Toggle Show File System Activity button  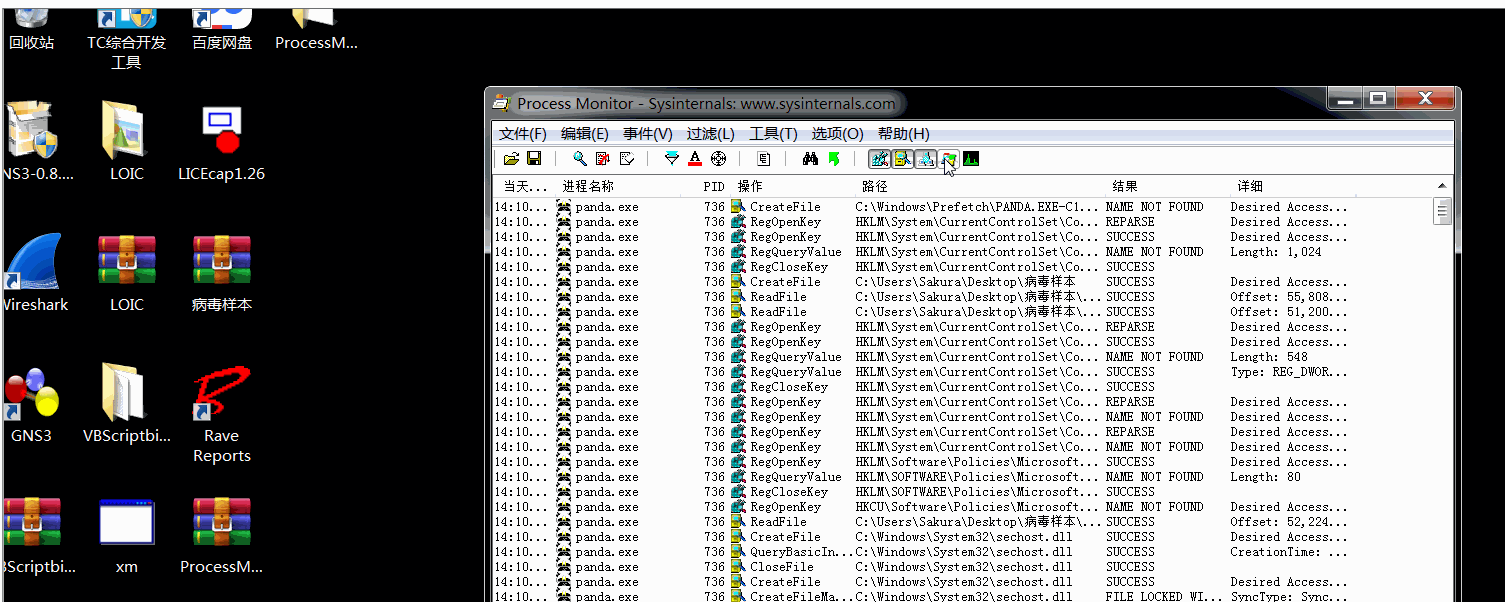point(902,159)
